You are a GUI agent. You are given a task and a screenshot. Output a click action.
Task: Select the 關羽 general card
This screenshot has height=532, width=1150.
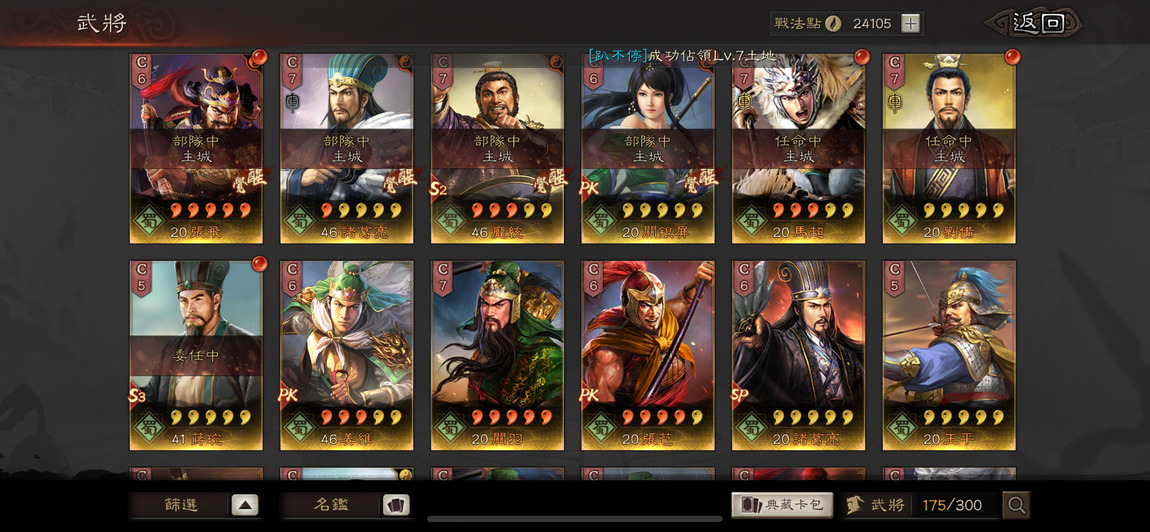497,355
